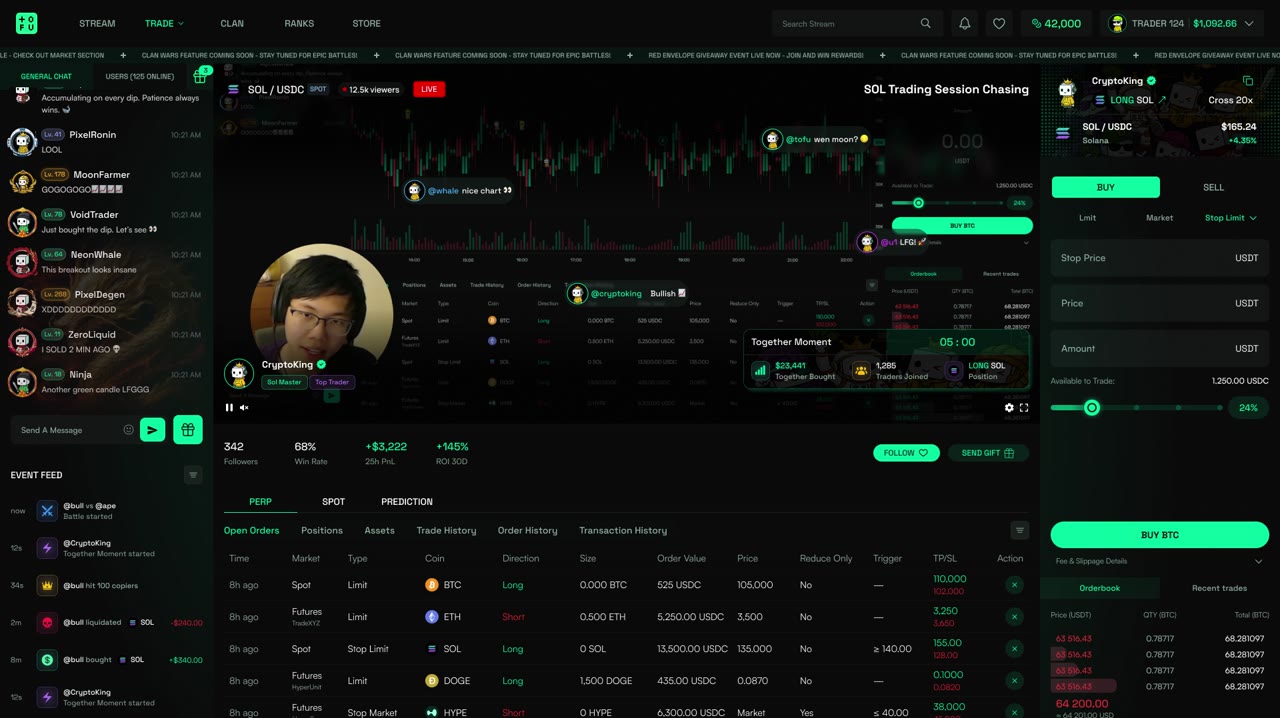Screen dimensions: 1280x718
Task: Click the Amount USDT input field
Action: pos(1159,348)
